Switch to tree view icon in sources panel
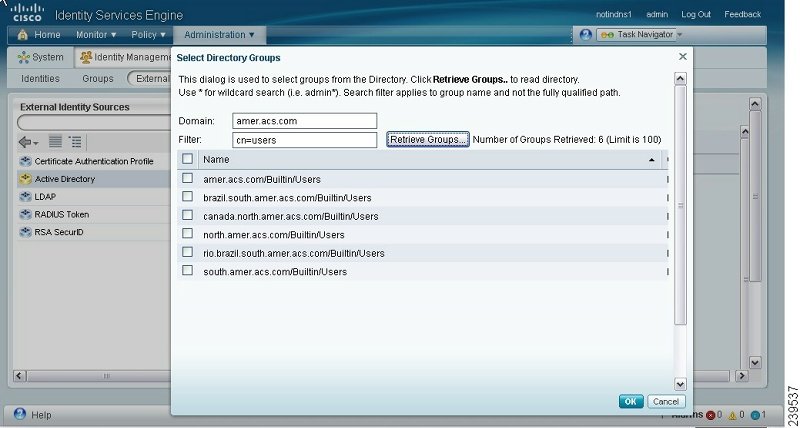This screenshot has height=428, width=800. click(x=75, y=142)
